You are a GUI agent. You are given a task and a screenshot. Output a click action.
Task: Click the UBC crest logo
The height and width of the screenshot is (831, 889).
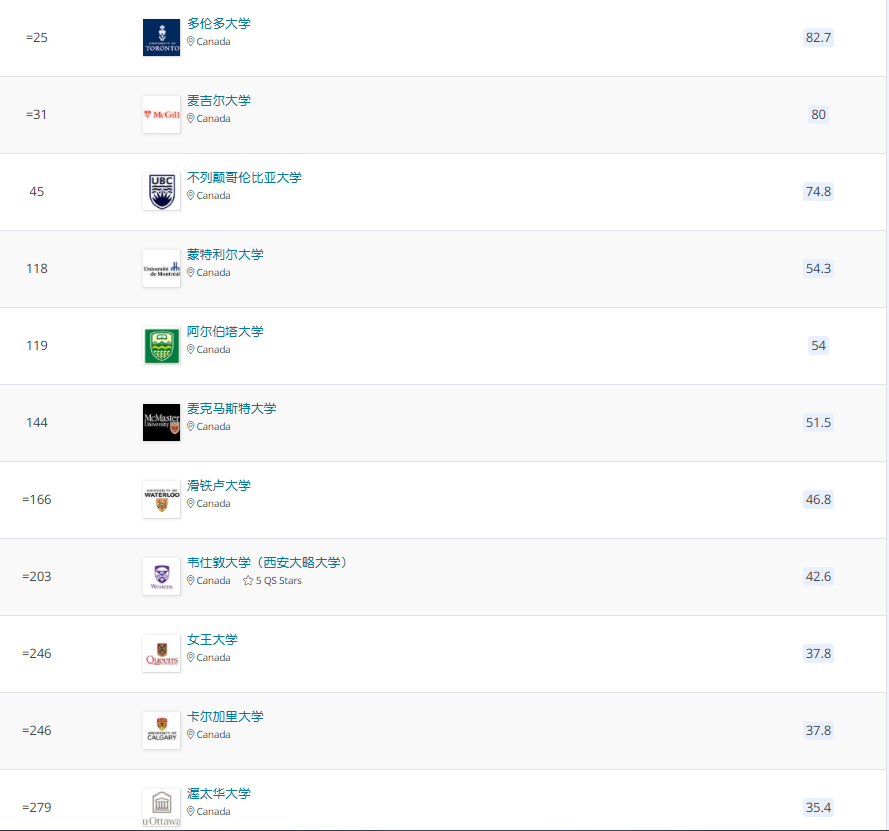click(162, 192)
